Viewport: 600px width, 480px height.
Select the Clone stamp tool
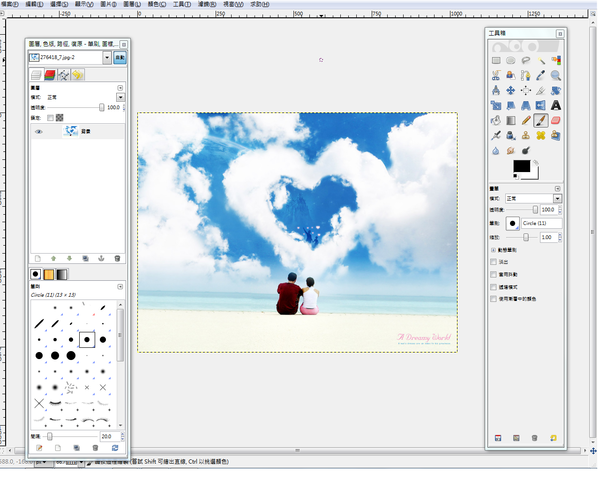pyautogui.click(x=526, y=135)
